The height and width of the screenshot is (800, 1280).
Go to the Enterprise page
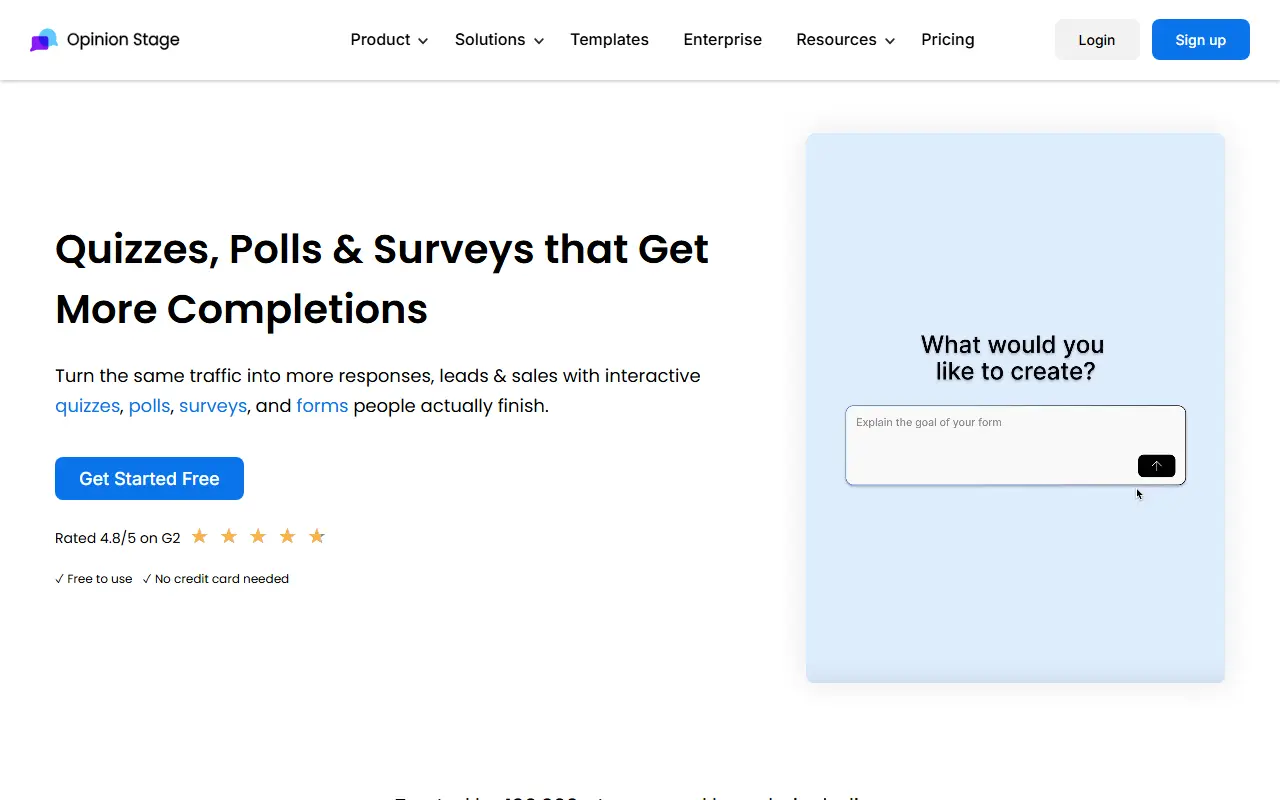point(723,40)
